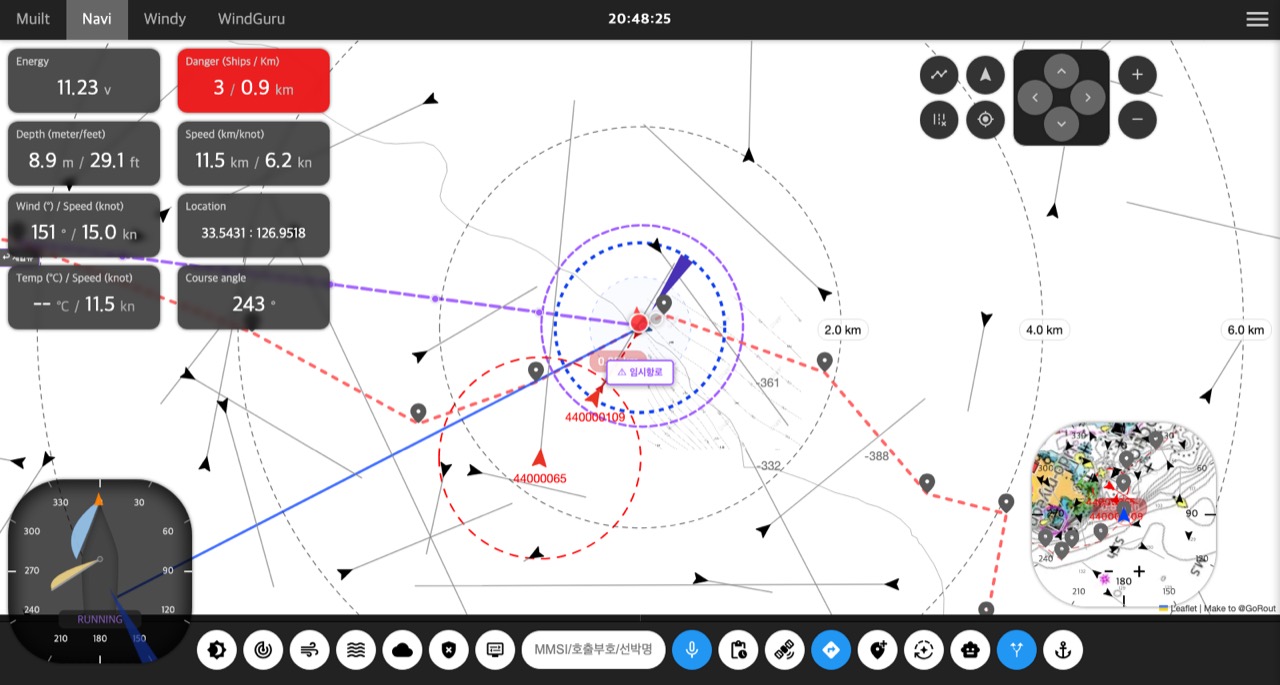
Task: Add a new location pin
Action: (x=878, y=650)
